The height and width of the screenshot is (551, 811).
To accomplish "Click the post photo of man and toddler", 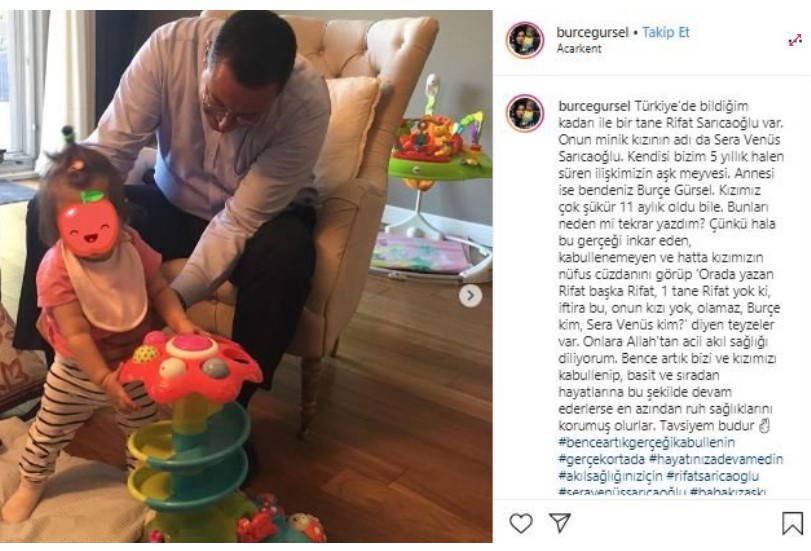I will (246, 276).
